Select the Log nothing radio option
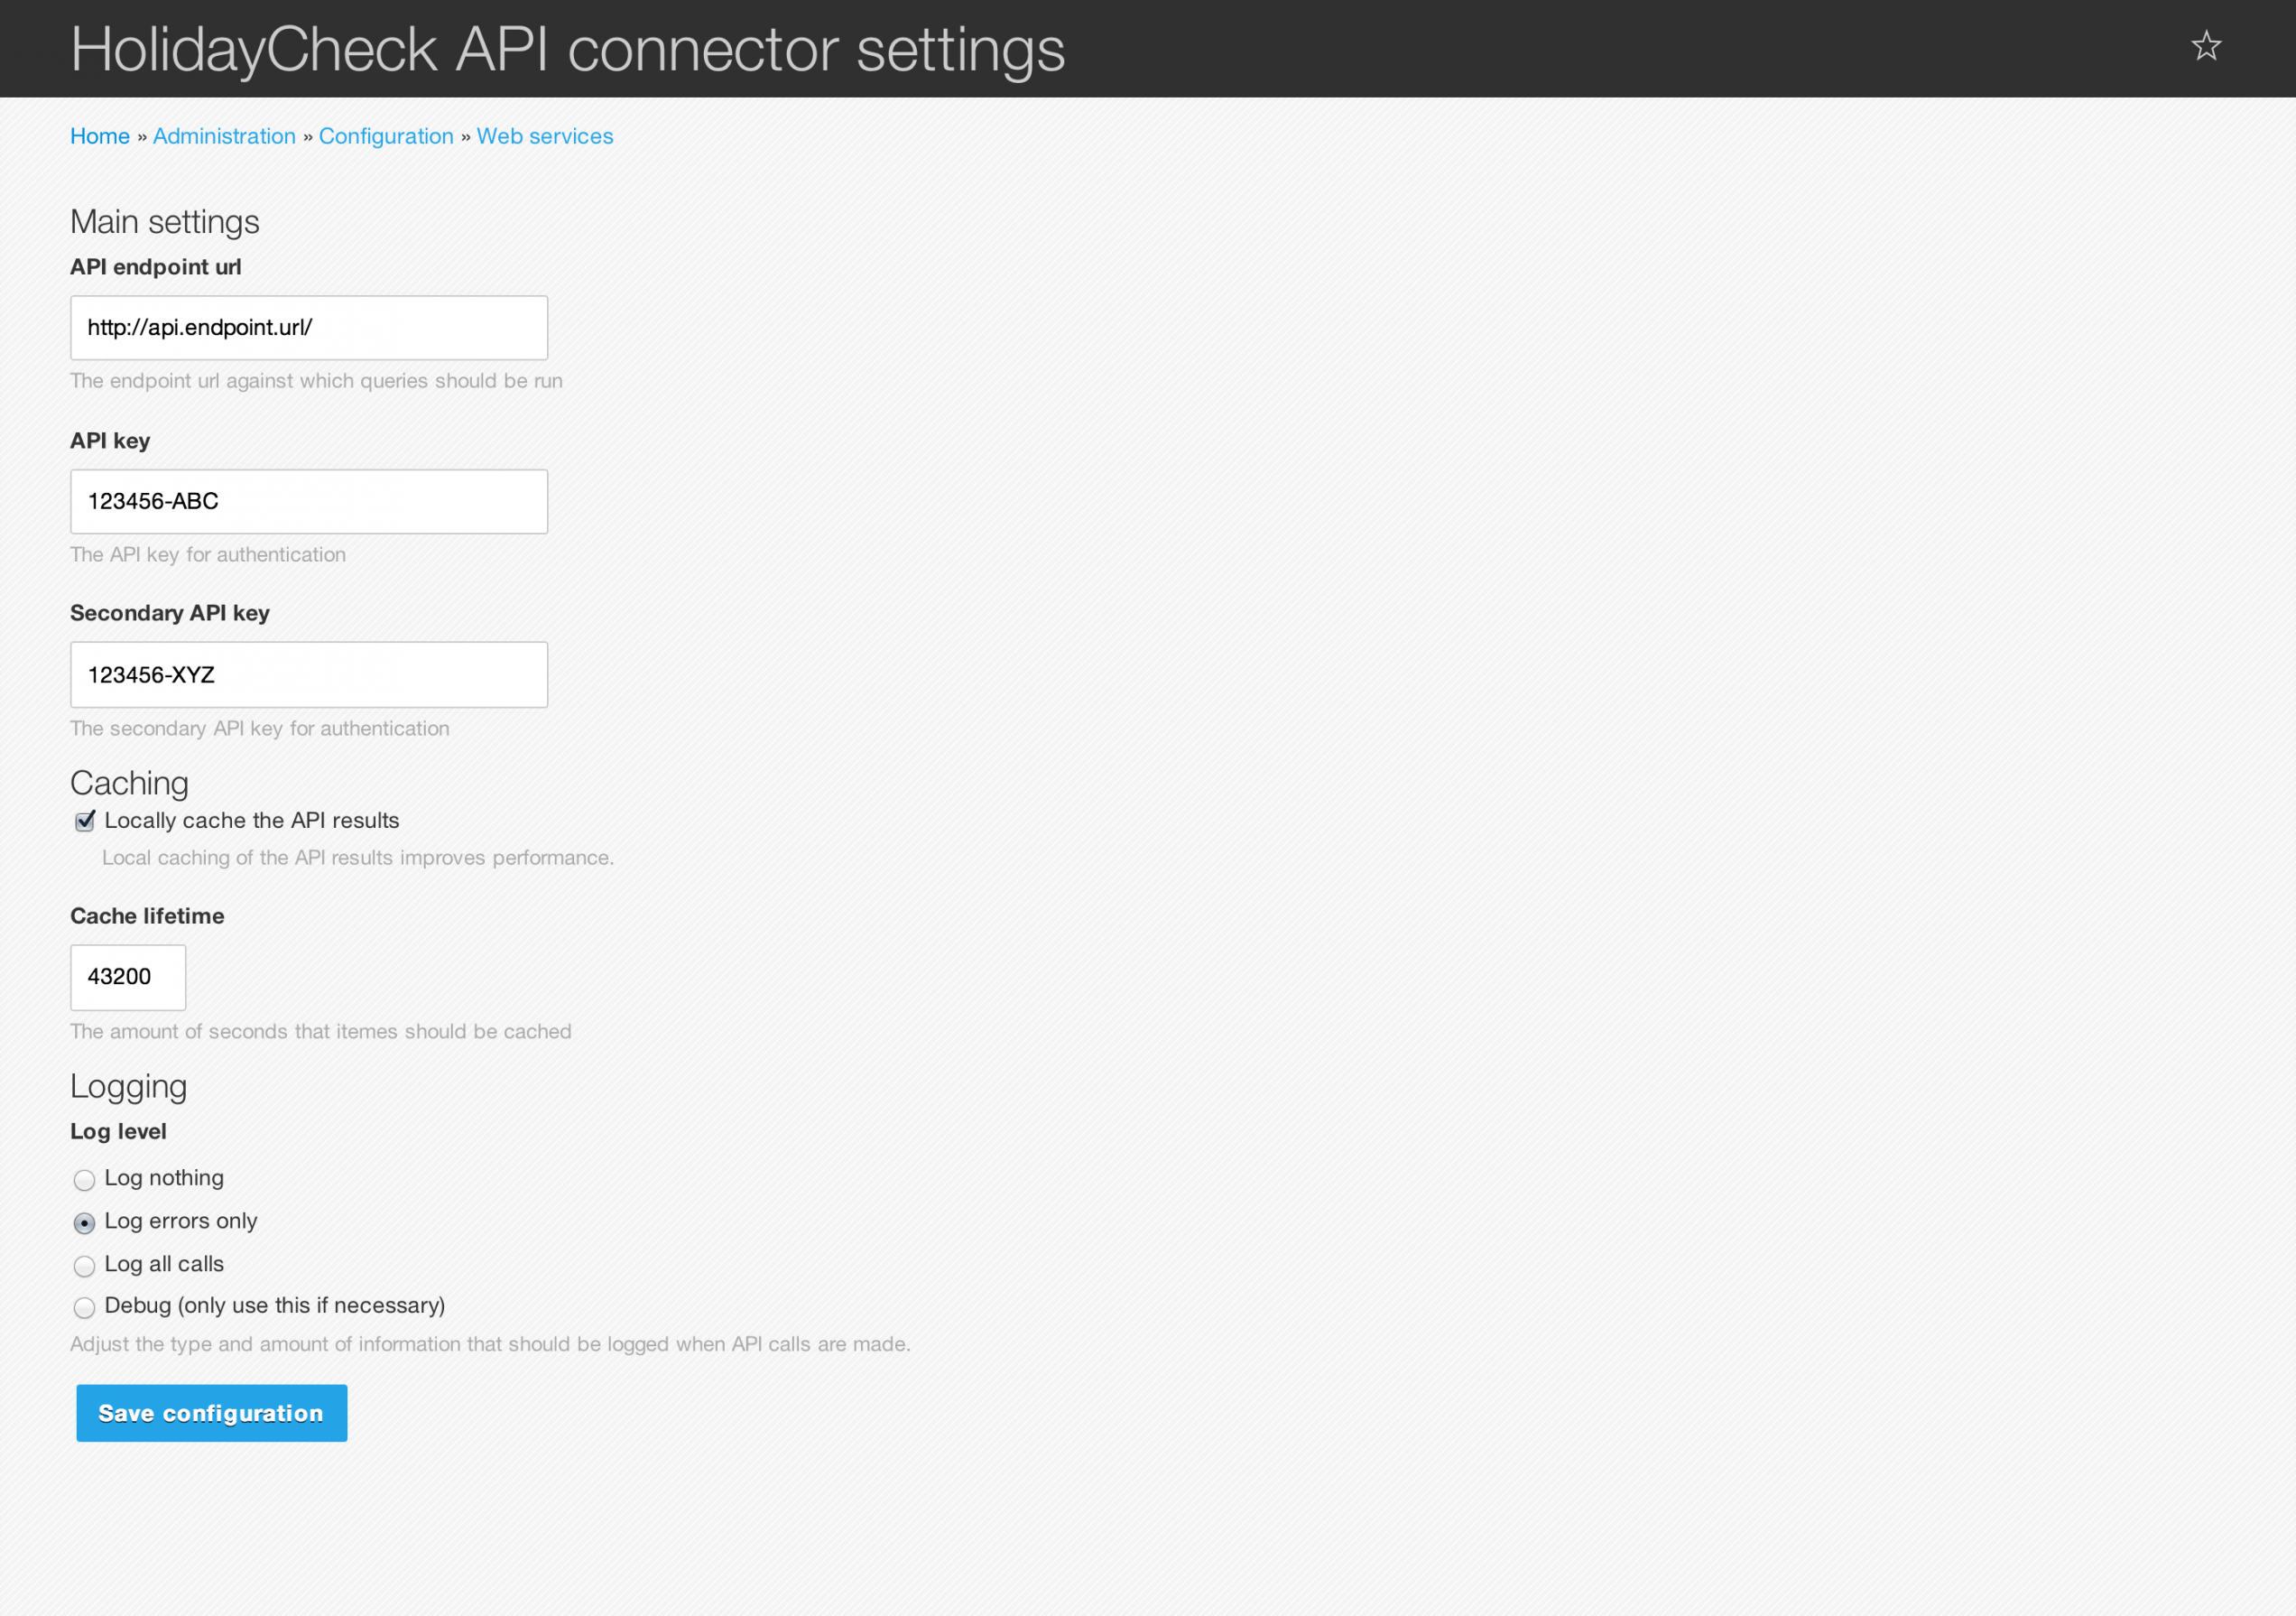The image size is (2296, 1616). pyautogui.click(x=85, y=1180)
